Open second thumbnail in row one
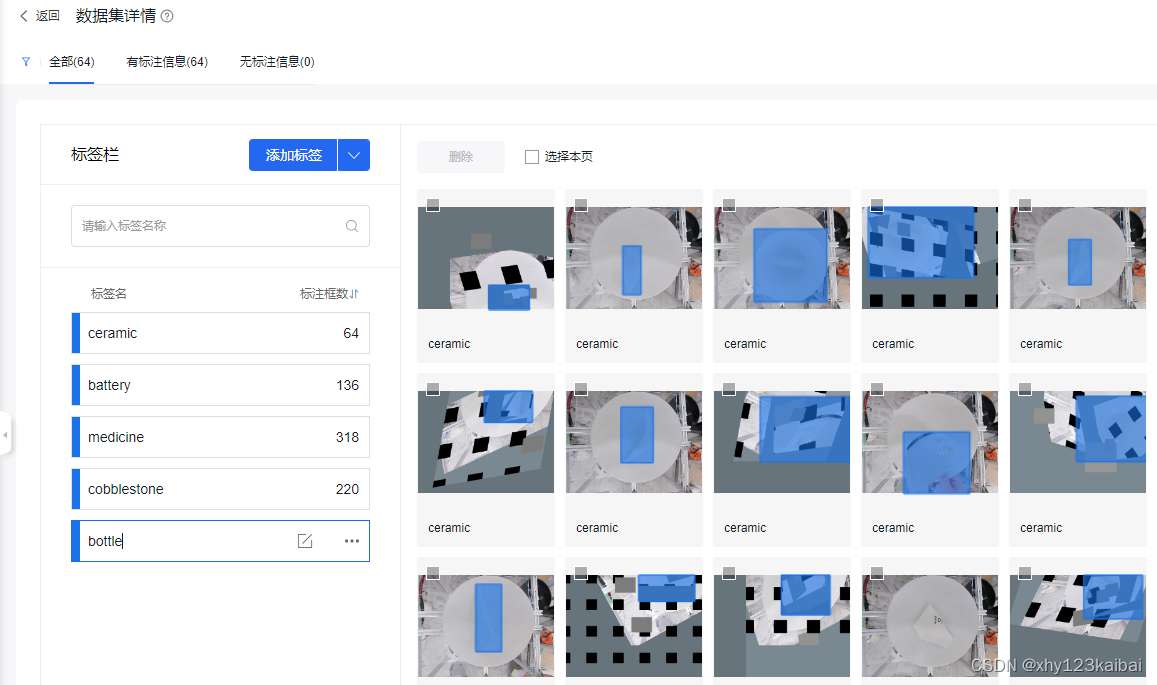Viewport: 1157px width, 685px height. click(x=634, y=258)
